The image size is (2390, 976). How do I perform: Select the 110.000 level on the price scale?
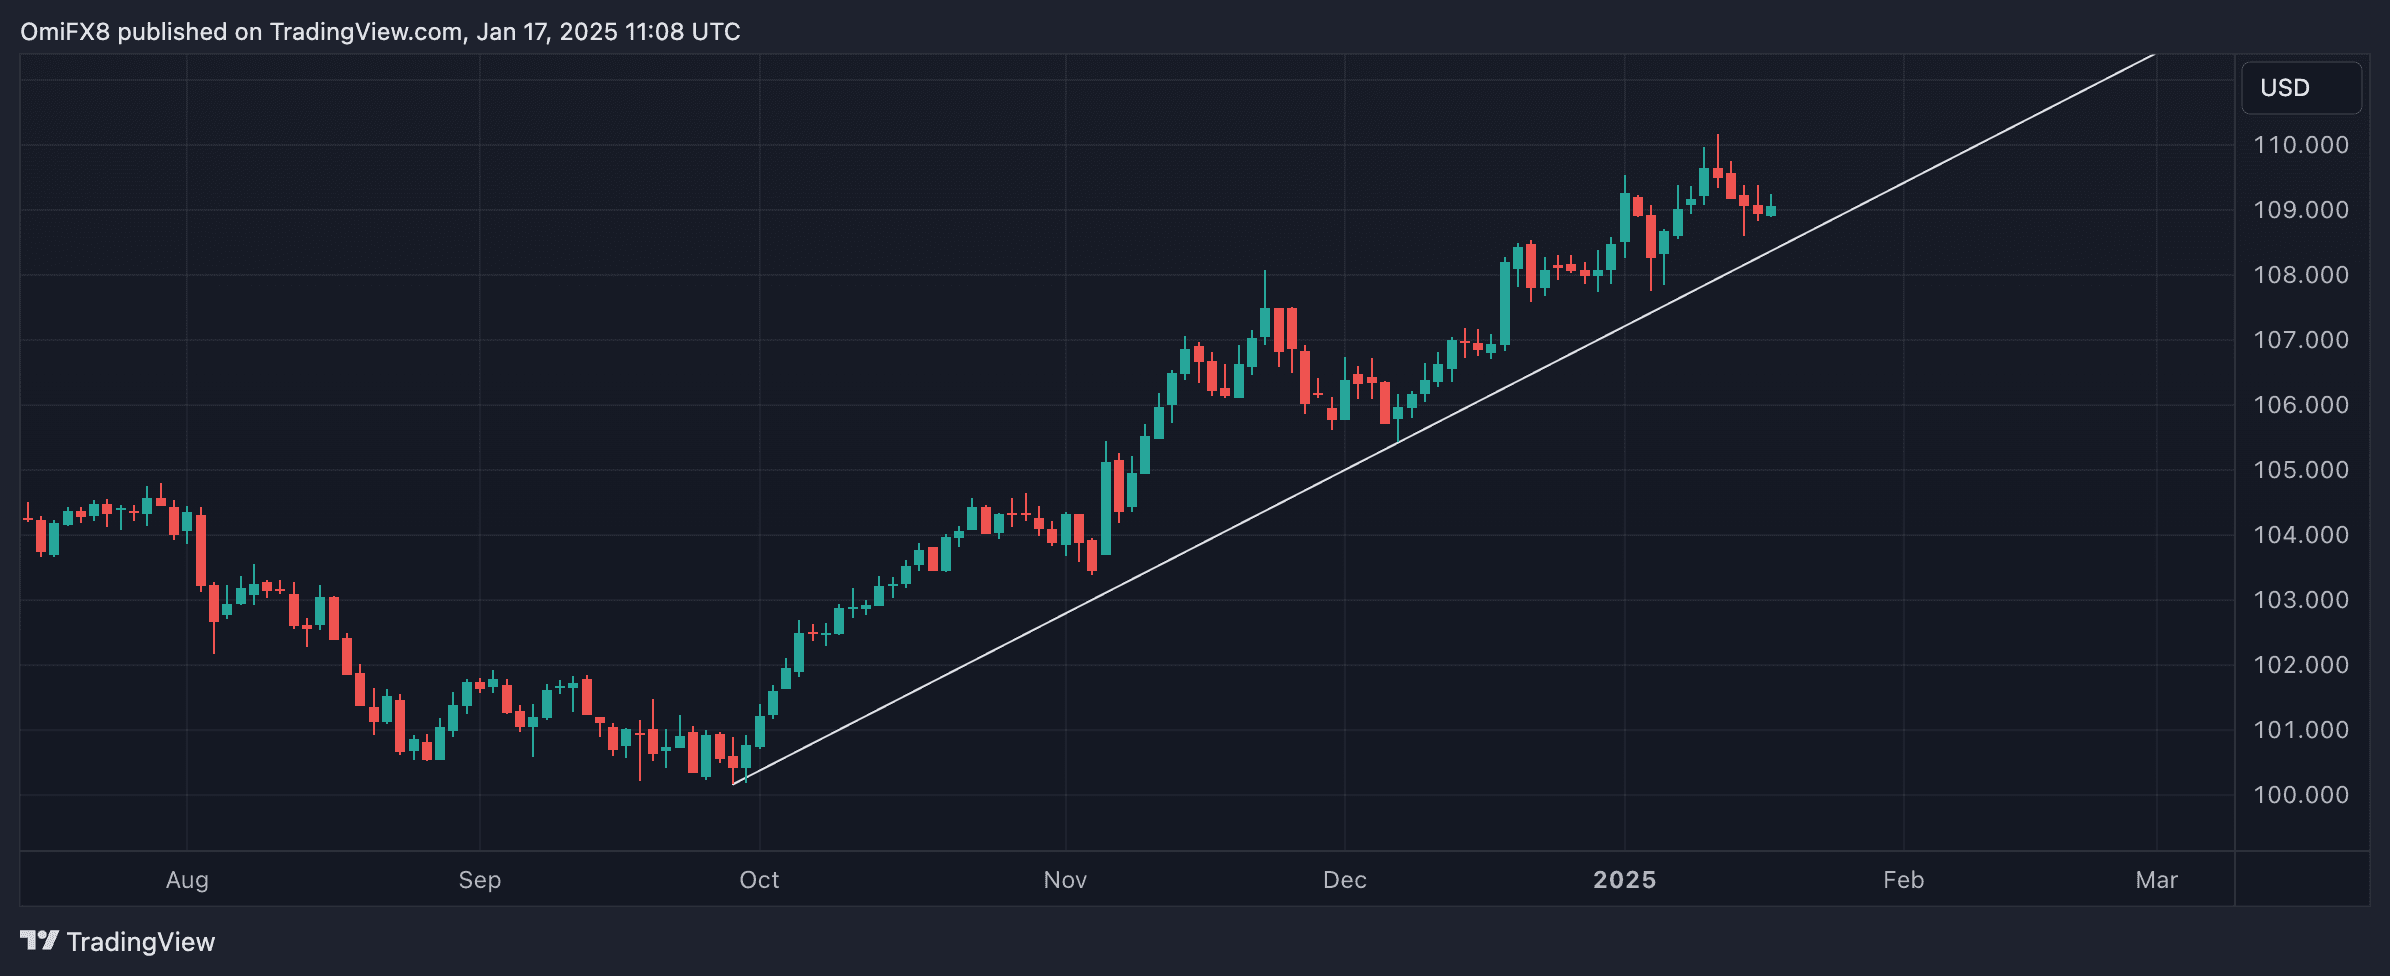[x=2302, y=144]
